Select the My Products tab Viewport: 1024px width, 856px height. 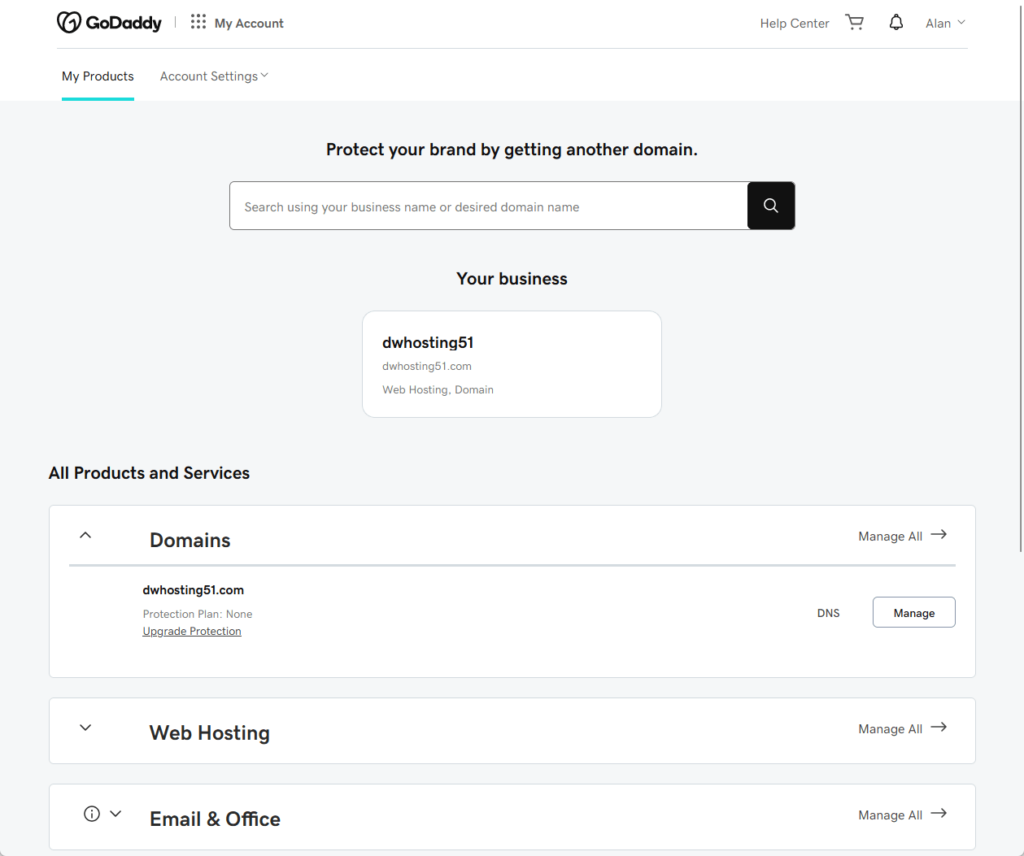click(98, 76)
